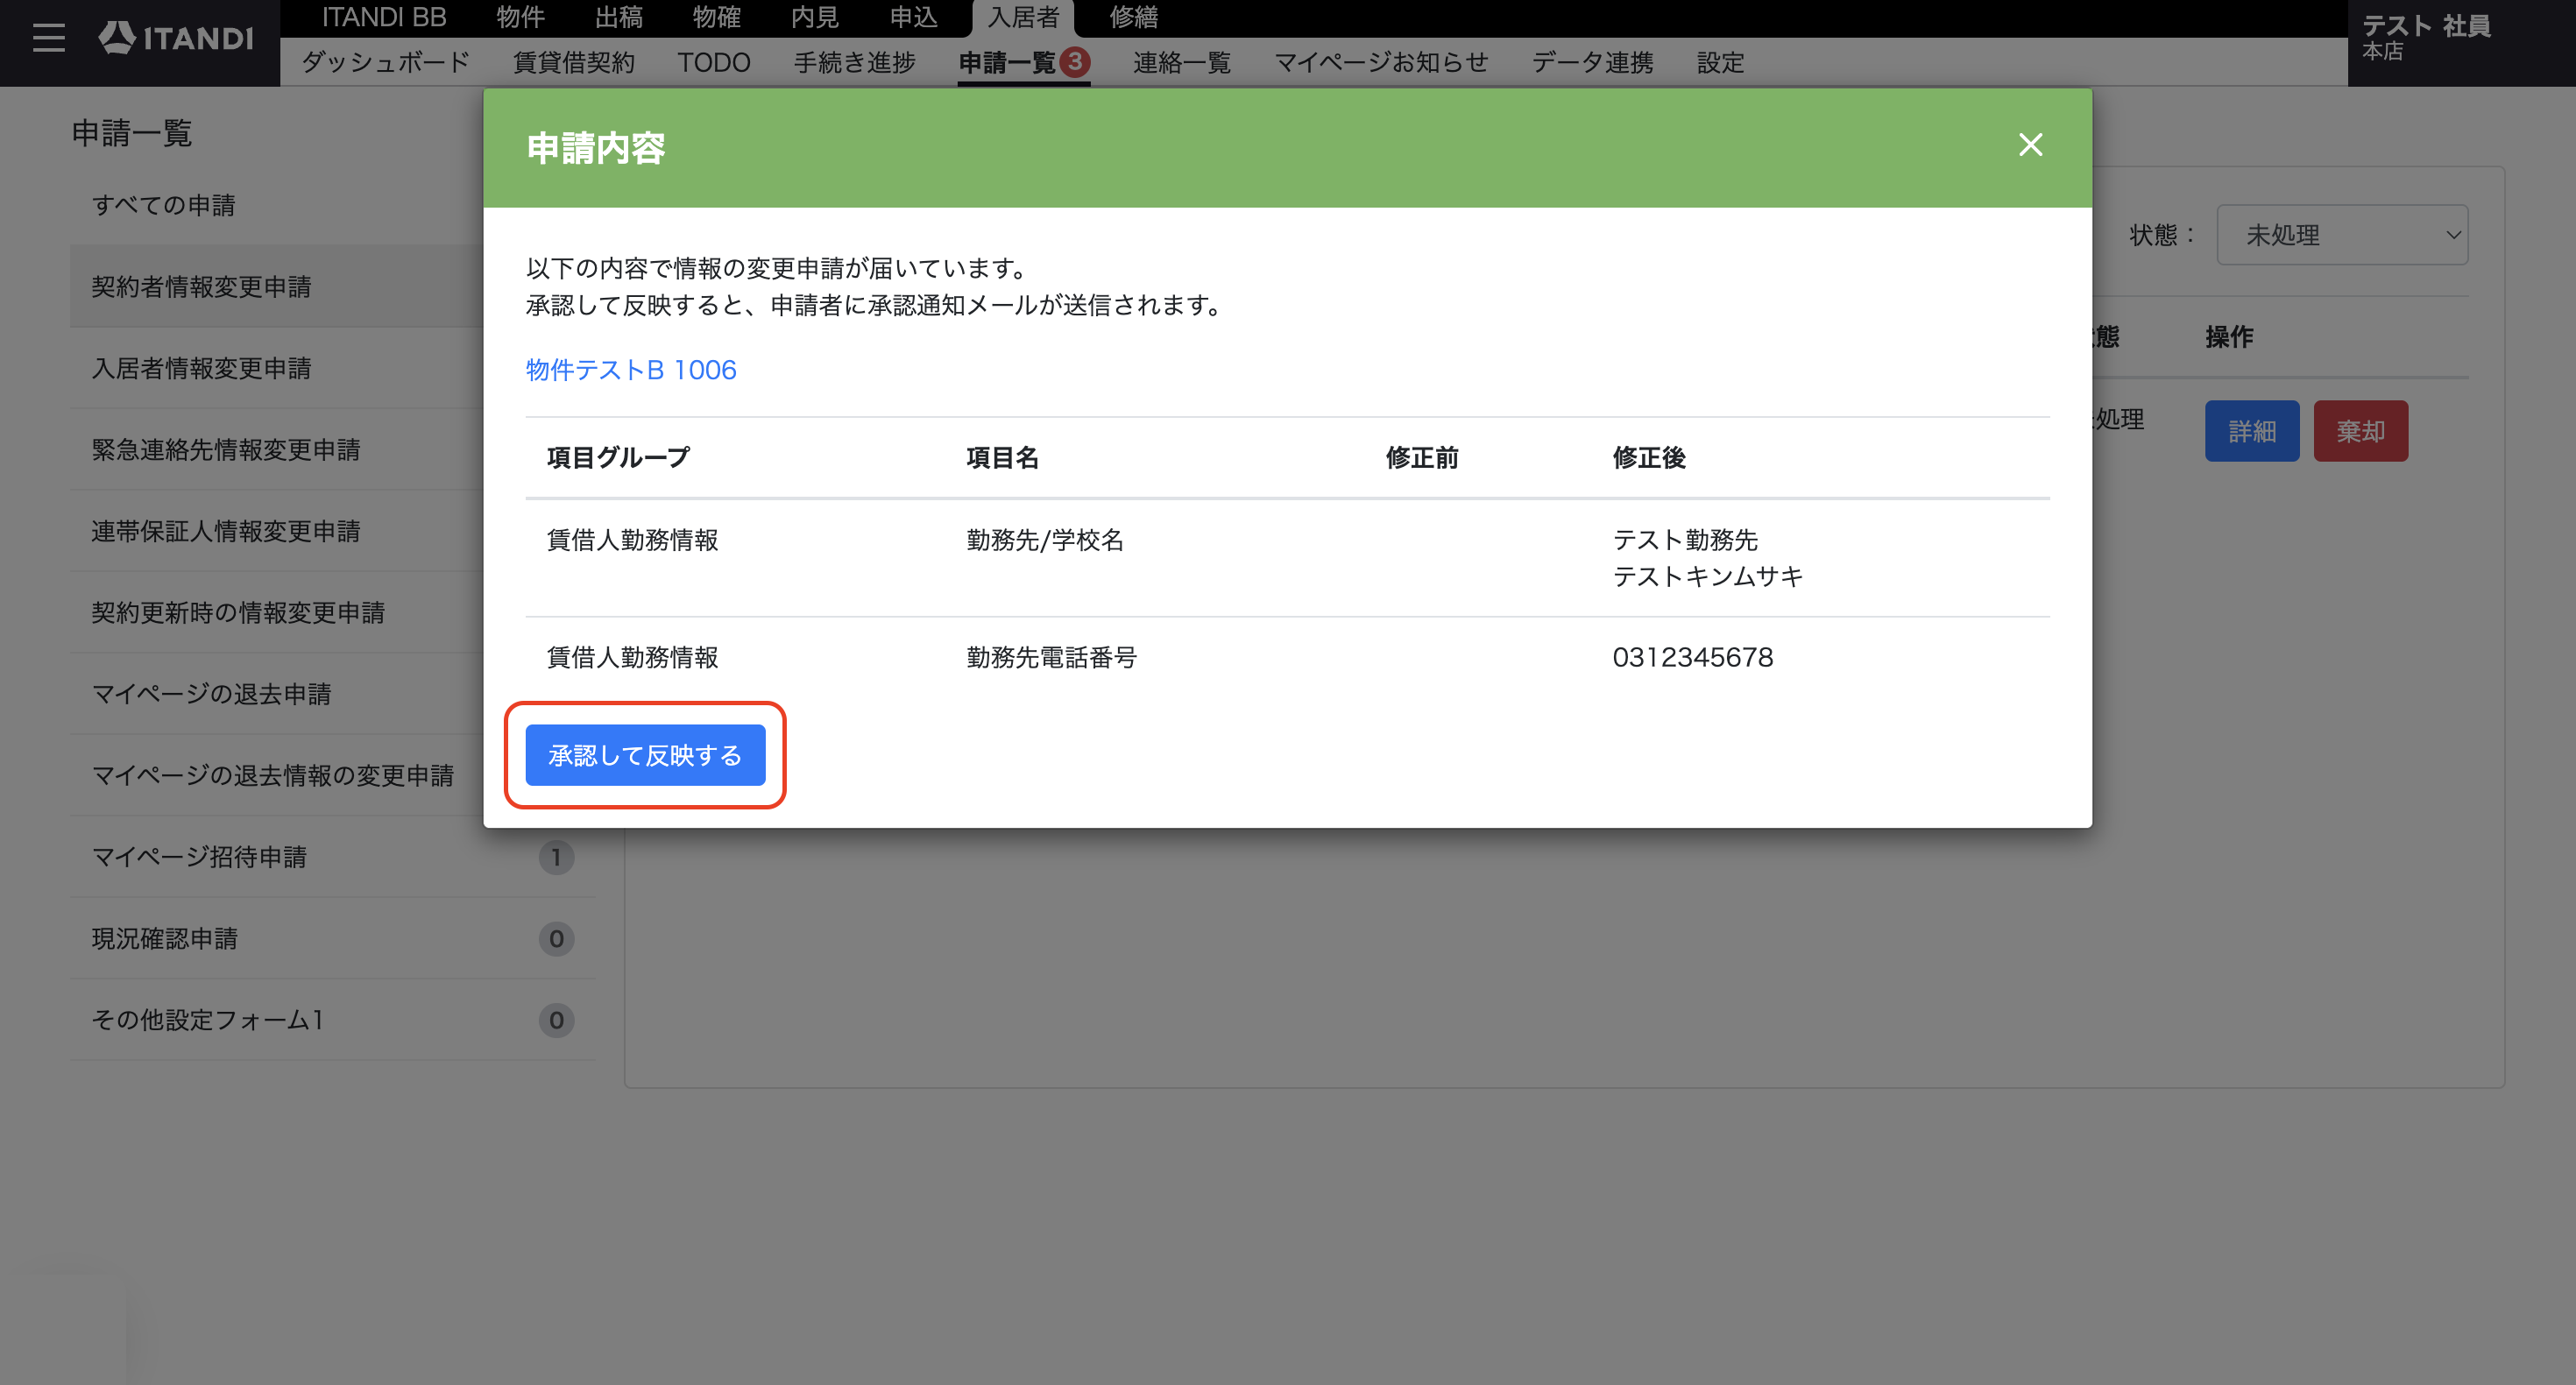Click the ITANDI logo
The image size is (2576, 1385).
[176, 38]
